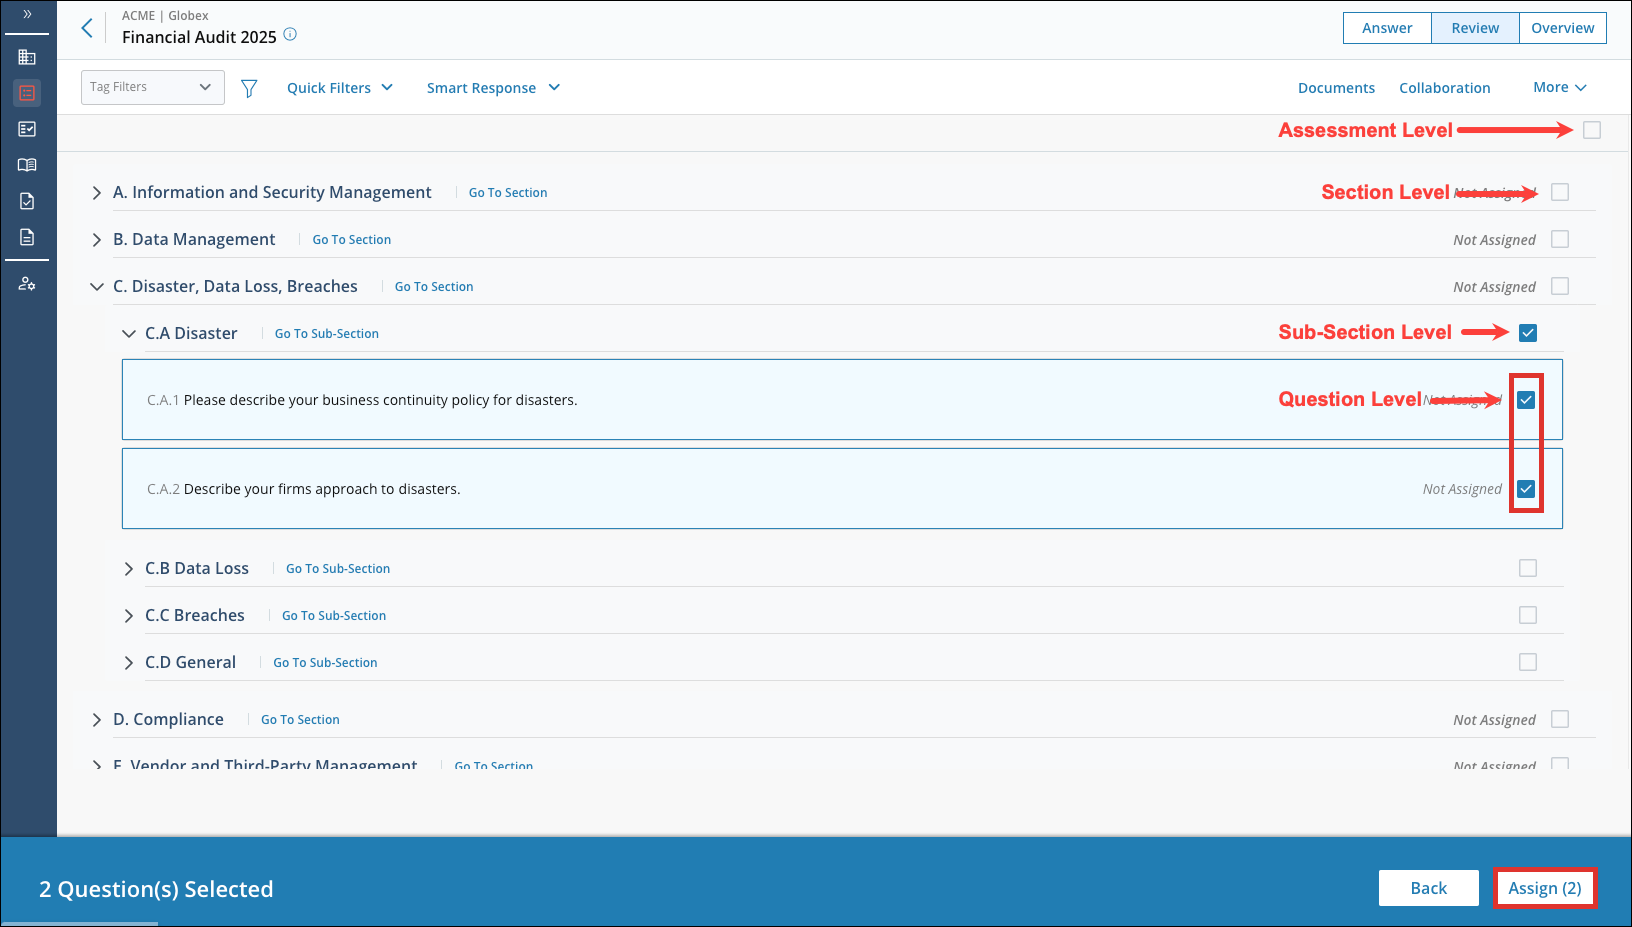Tick checkbox for C. Disaster, Data Loss, Breaches
This screenshot has width=1632, height=927.
click(x=1560, y=286)
